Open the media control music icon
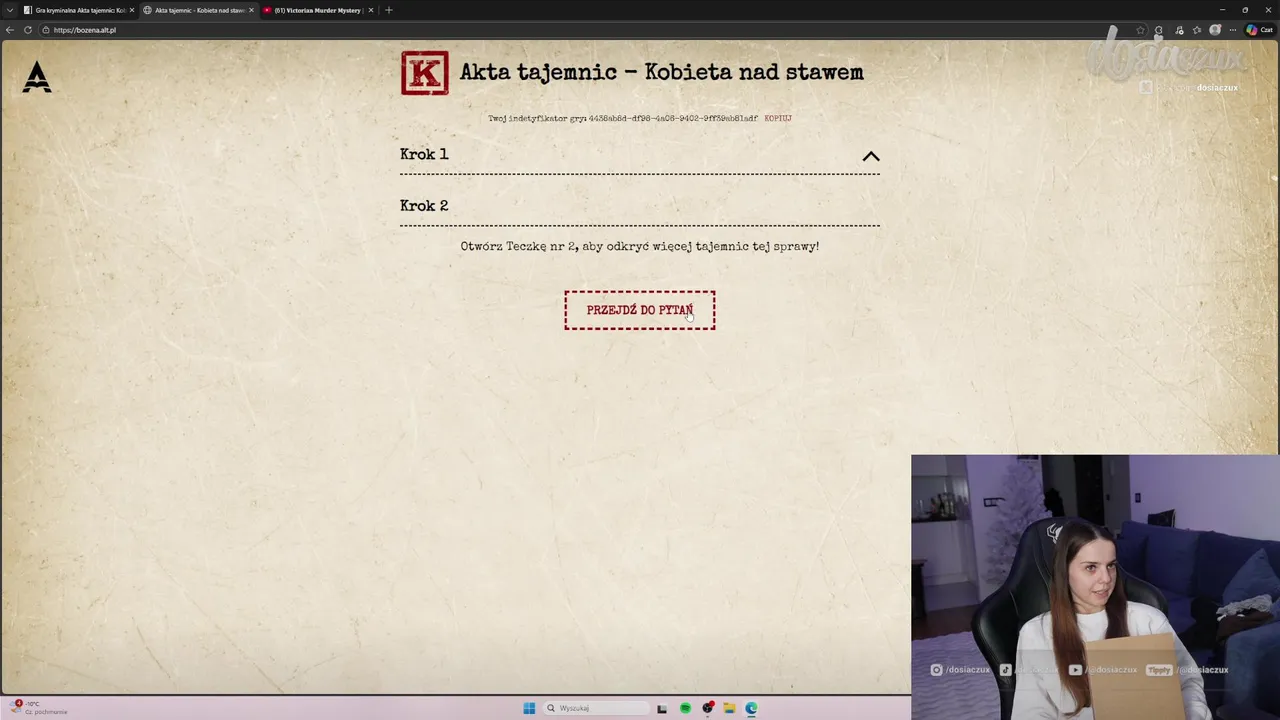Screen dimensions: 1280x720 pyautogui.click(x=1179, y=30)
